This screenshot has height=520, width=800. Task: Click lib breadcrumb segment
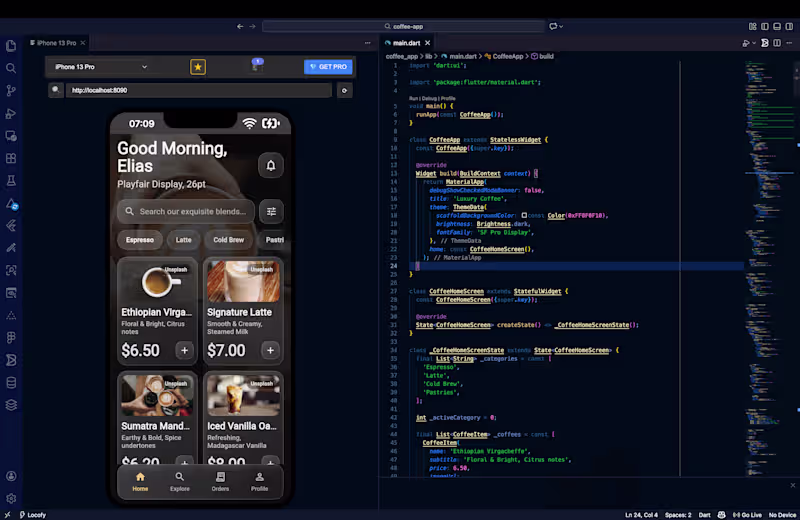429,56
